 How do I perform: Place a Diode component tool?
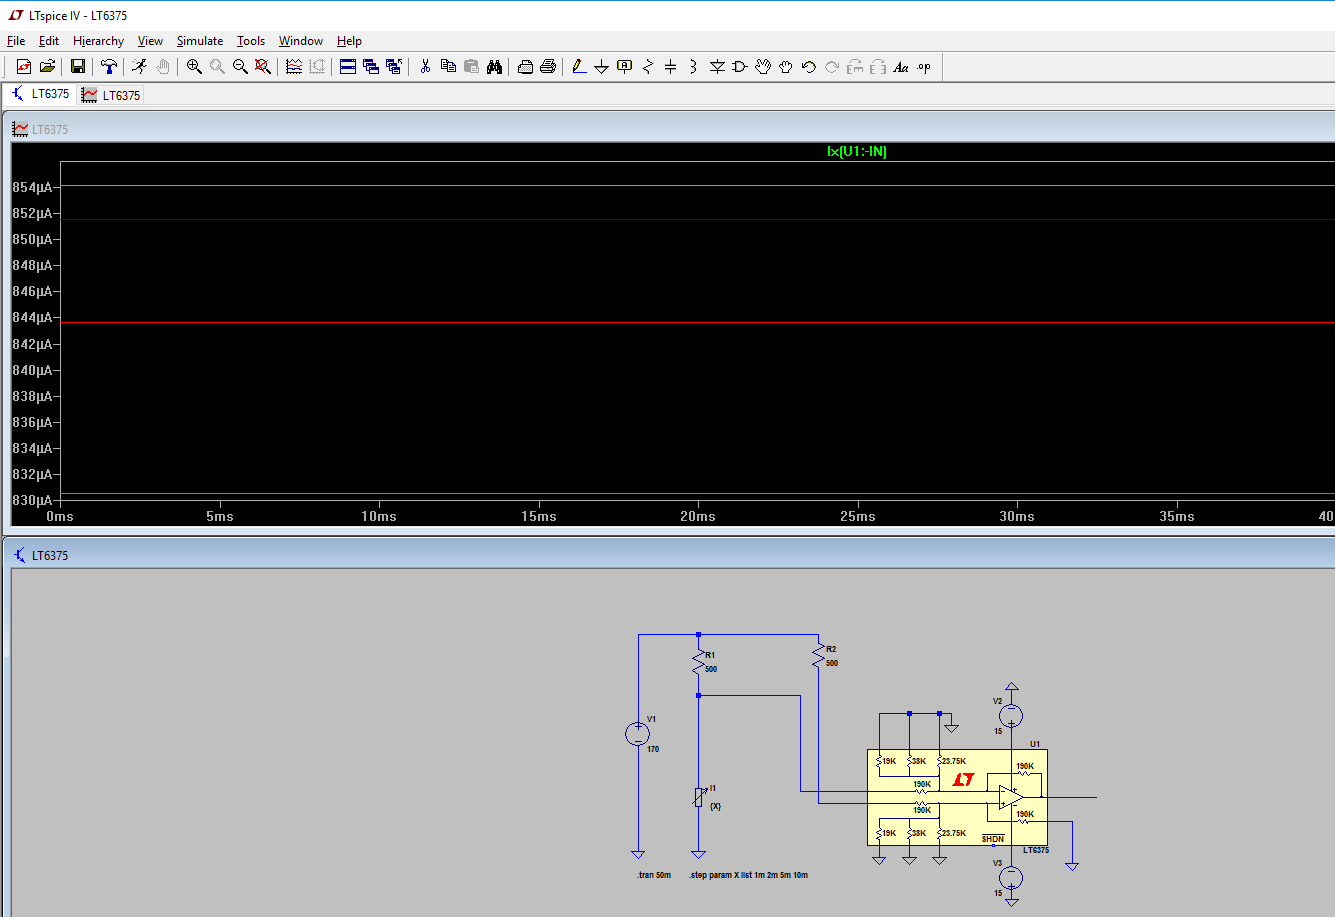717,67
